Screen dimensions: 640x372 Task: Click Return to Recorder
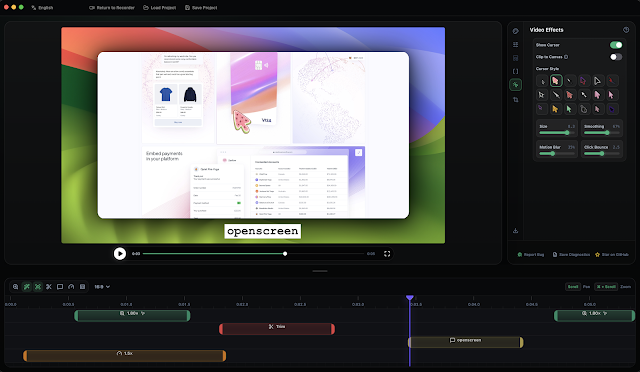[x=112, y=7]
